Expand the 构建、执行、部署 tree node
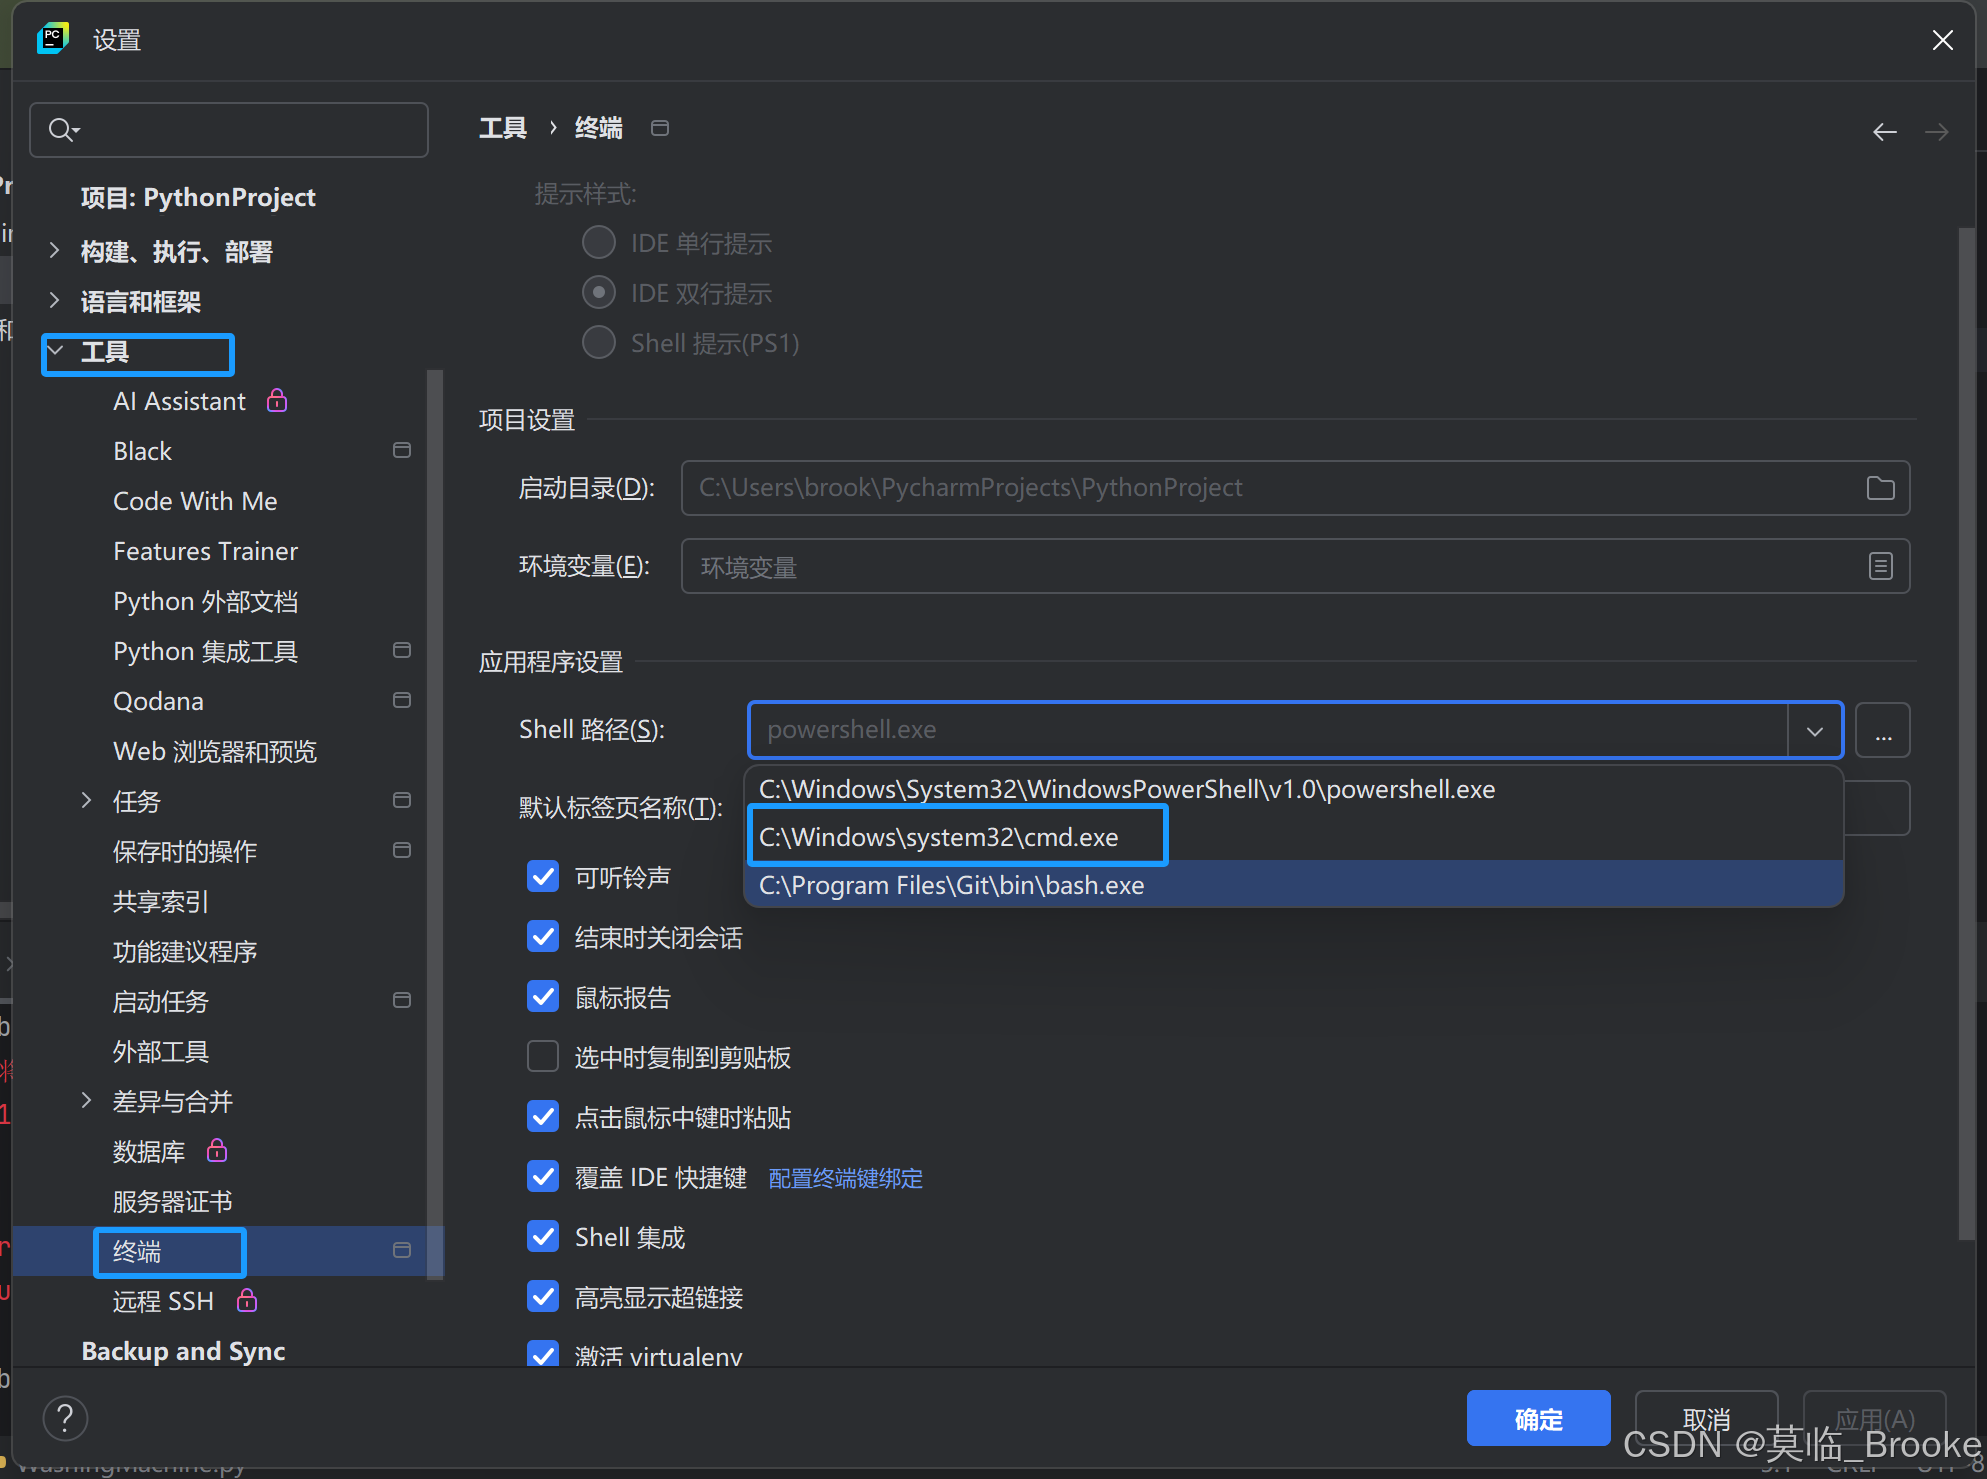 pos(54,250)
